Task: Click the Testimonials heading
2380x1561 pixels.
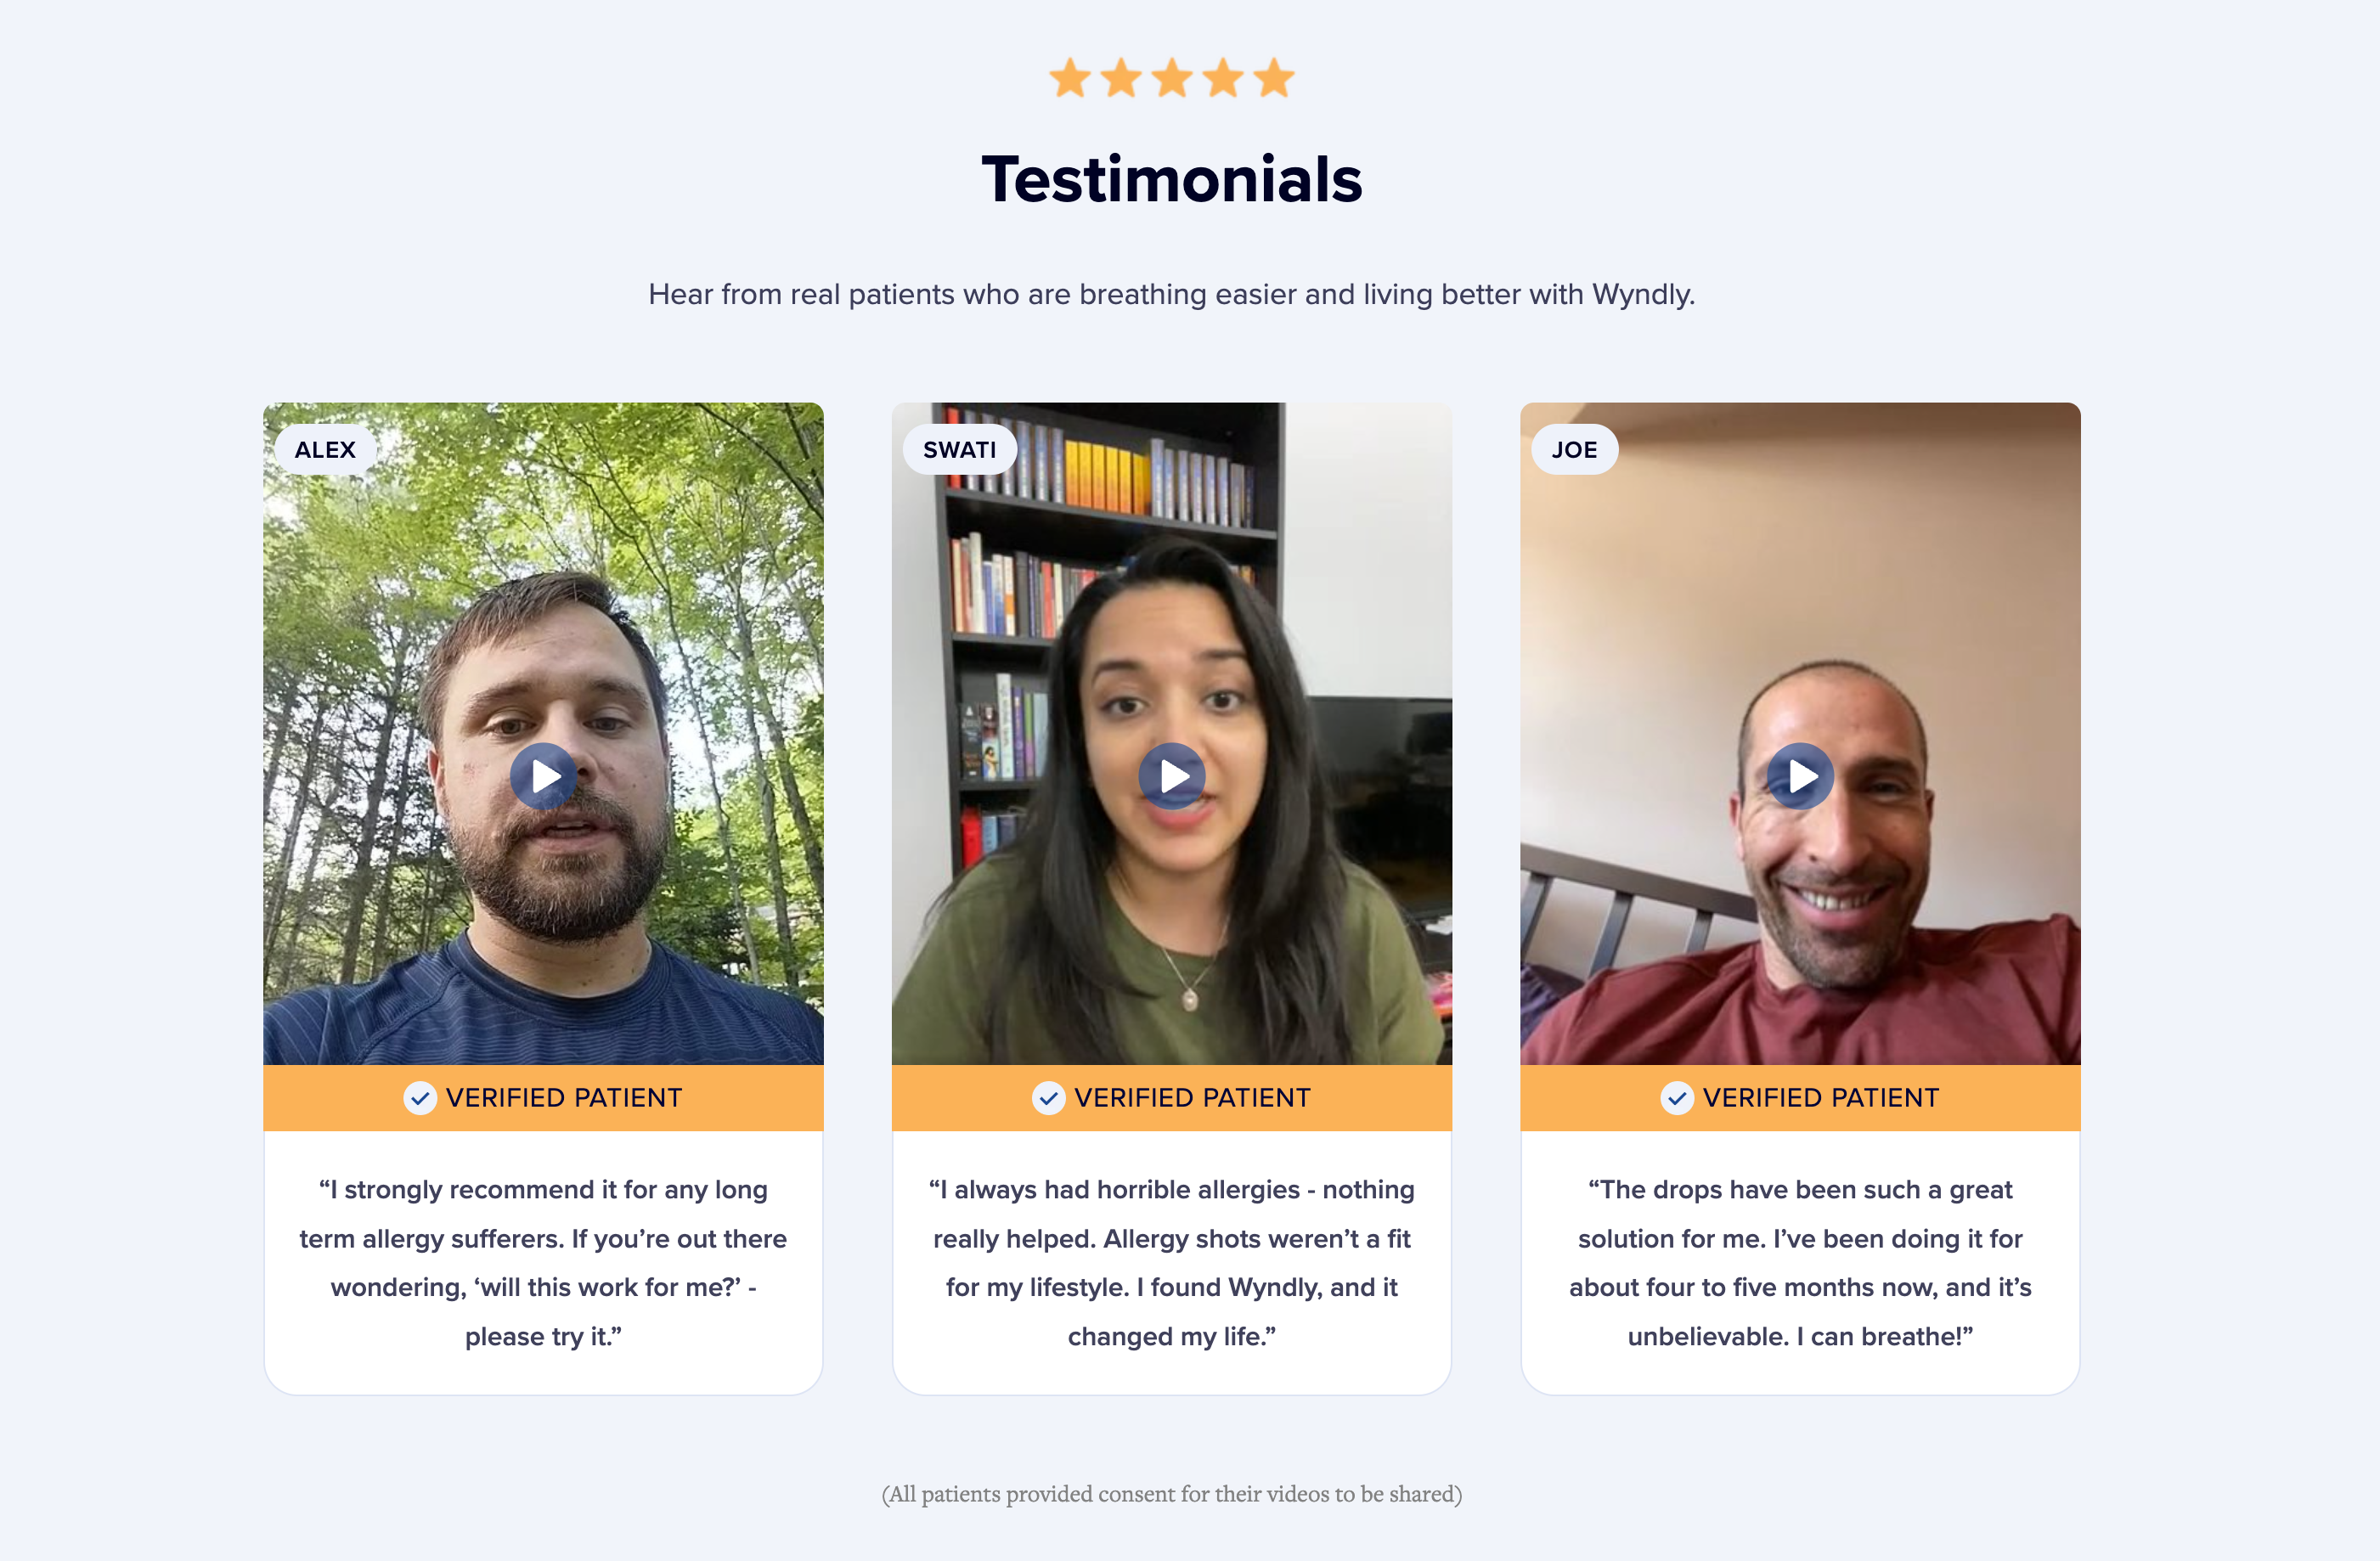Action: [1172, 180]
